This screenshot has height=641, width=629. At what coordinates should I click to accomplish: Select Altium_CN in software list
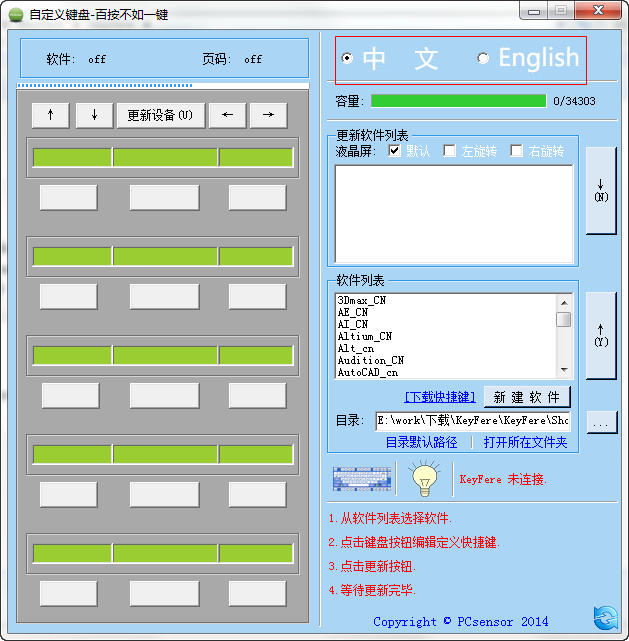pos(365,336)
